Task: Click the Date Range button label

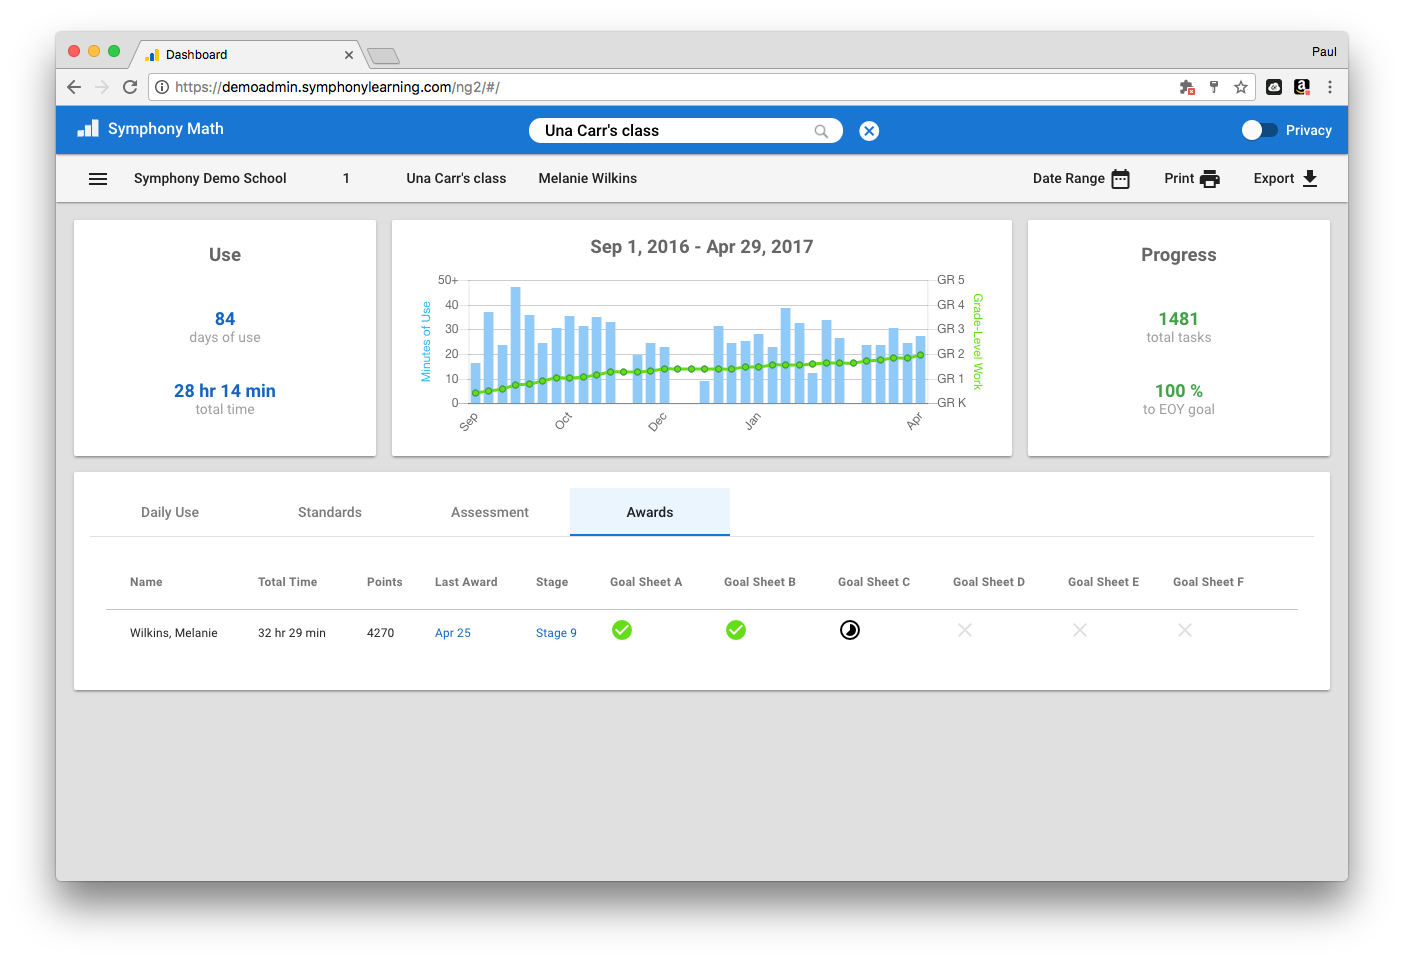Action: pyautogui.click(x=1069, y=179)
